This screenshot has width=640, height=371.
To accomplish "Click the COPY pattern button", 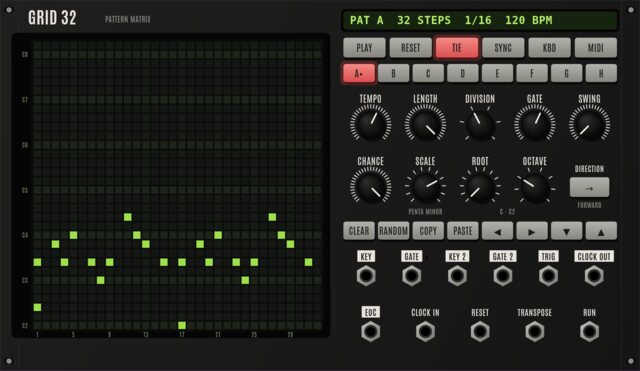I will (x=428, y=231).
